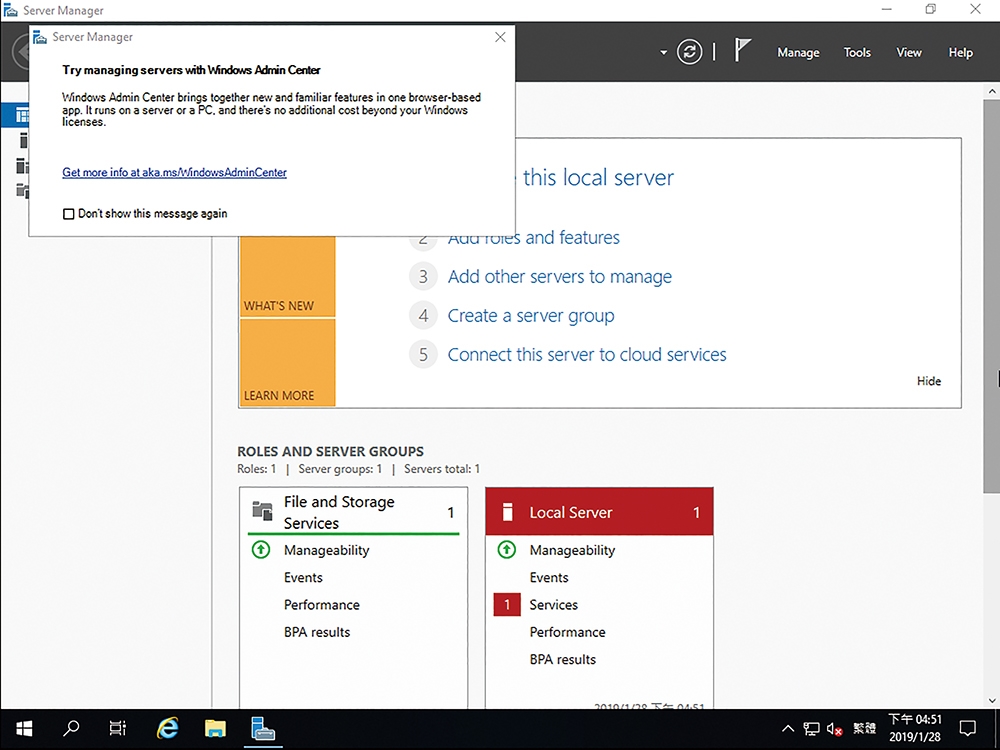Click "Create a server group" link

point(531,316)
